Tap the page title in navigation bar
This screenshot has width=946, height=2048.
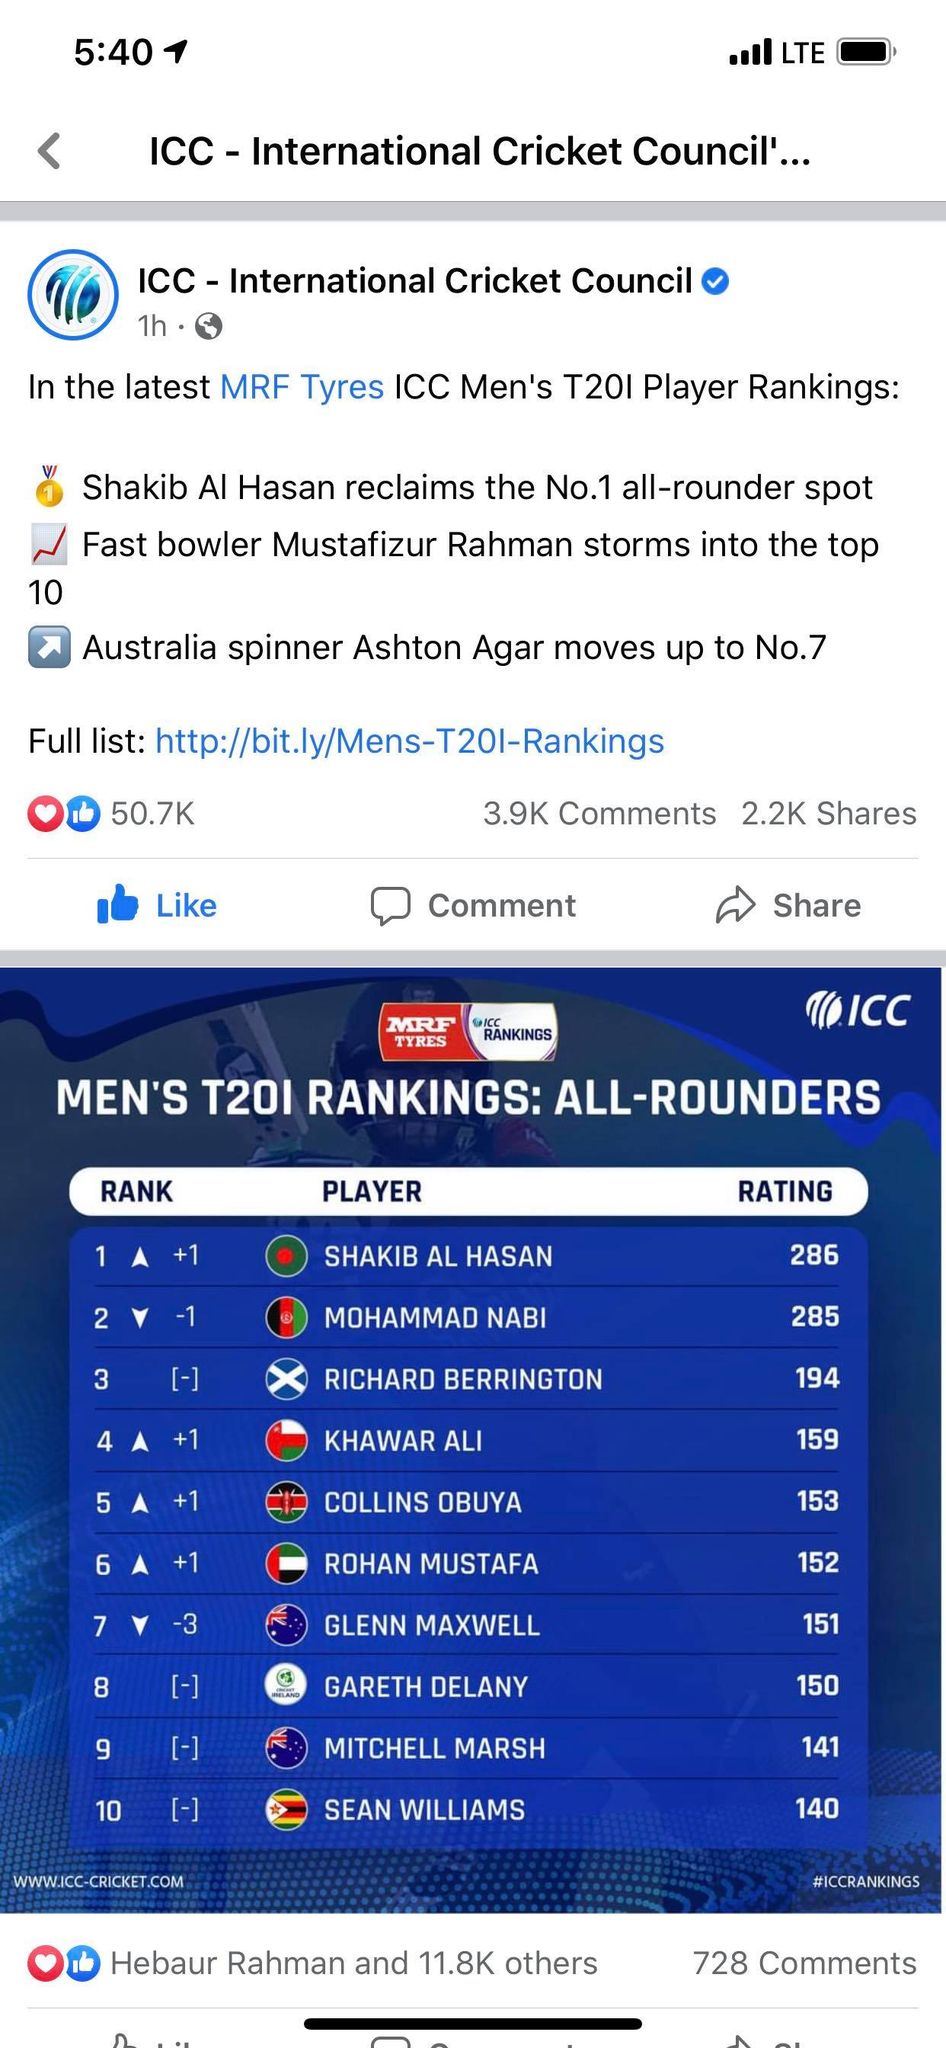(480, 151)
